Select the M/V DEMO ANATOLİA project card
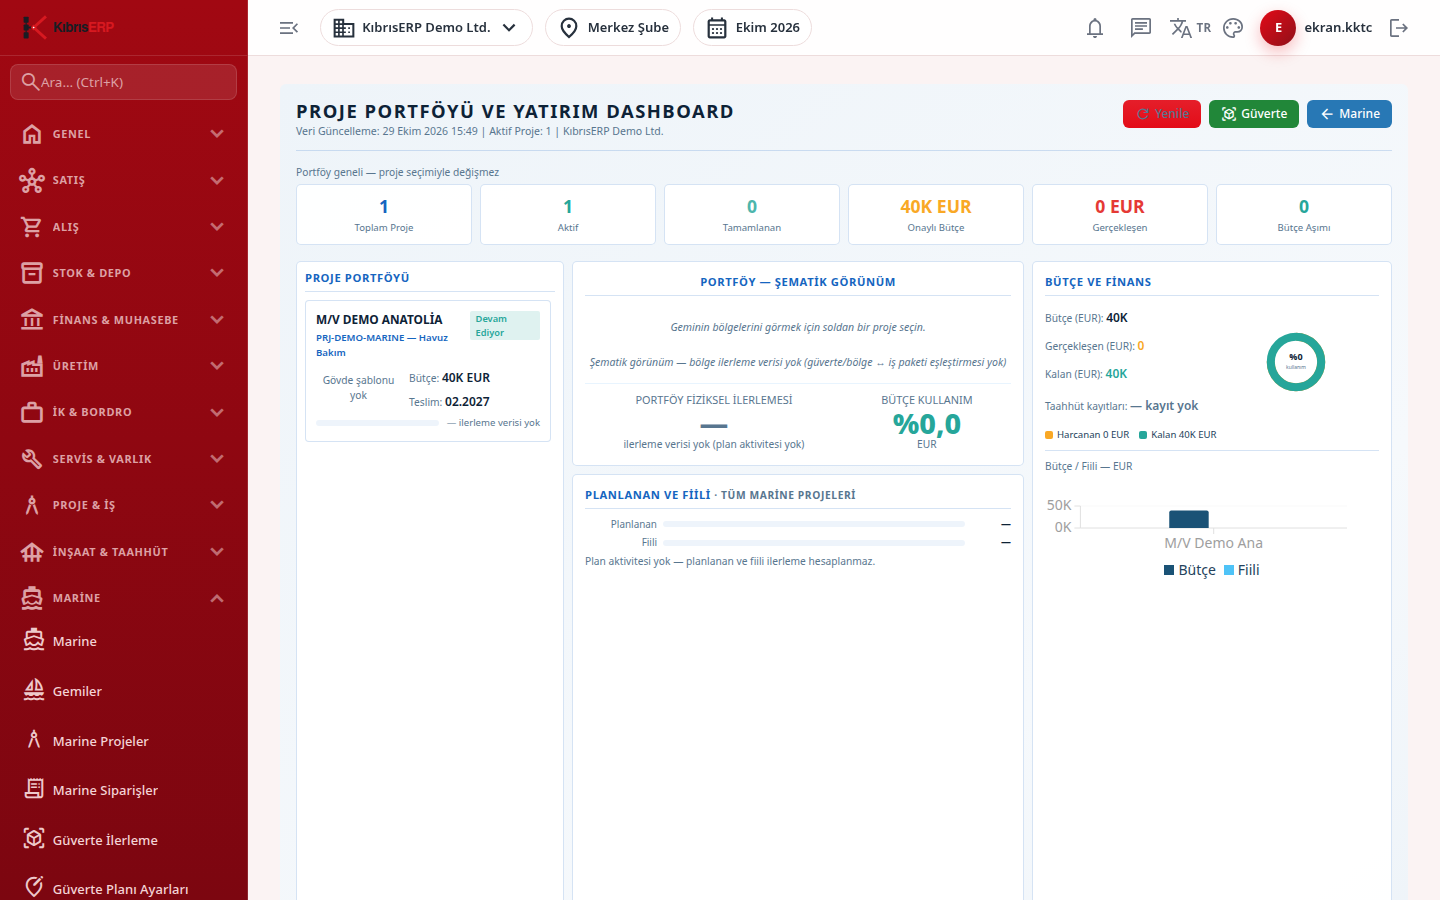1440x900 pixels. pyautogui.click(x=428, y=371)
